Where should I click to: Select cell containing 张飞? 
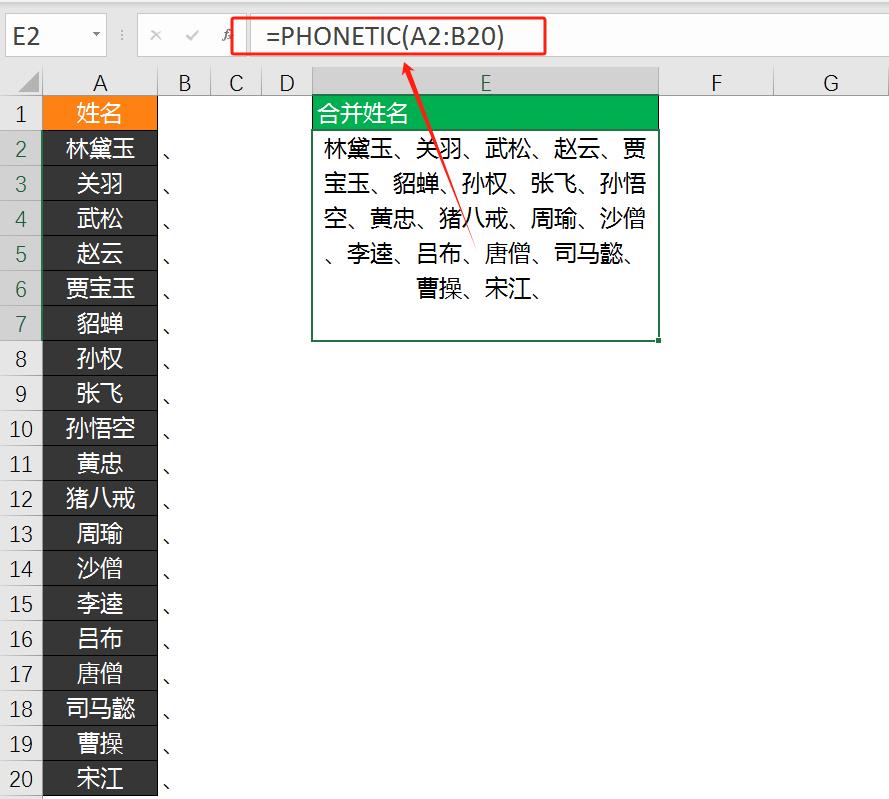[x=100, y=394]
